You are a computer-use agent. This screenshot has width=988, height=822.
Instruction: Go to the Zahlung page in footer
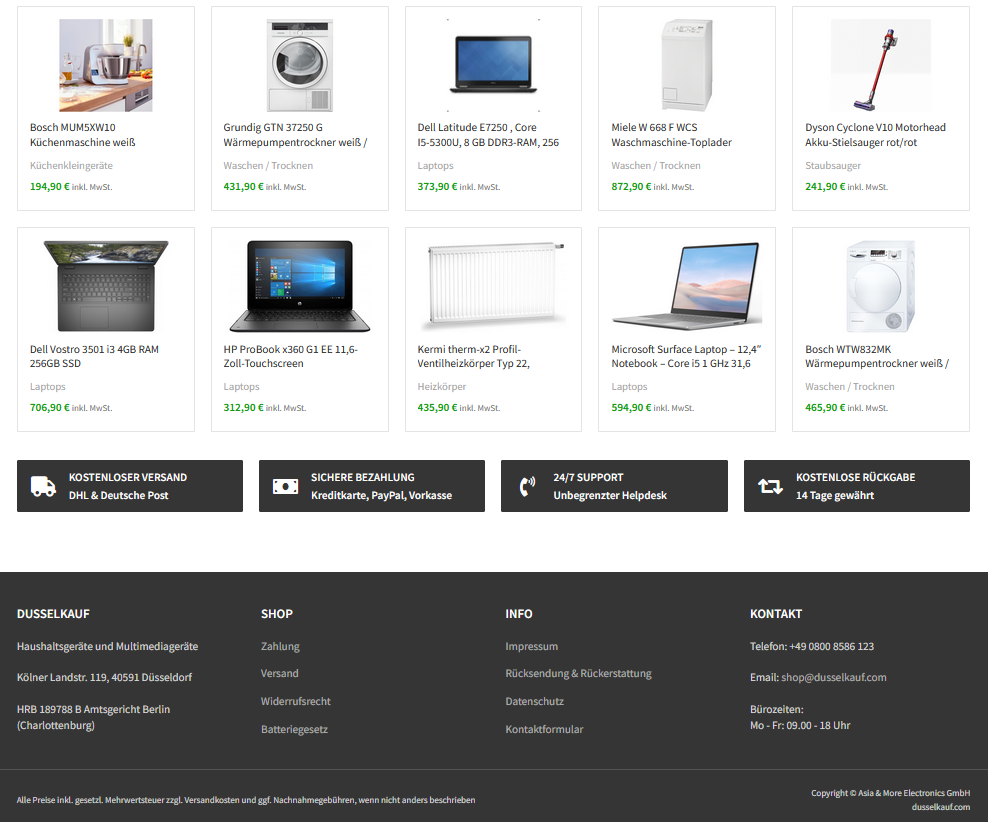pos(280,646)
